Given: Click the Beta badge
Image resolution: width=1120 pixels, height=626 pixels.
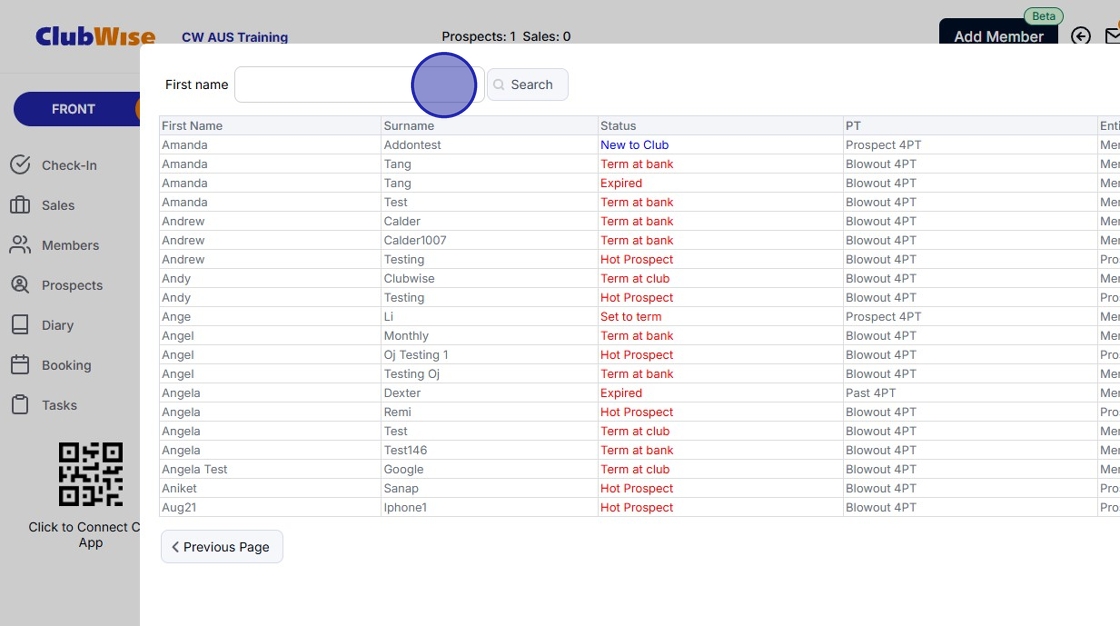Looking at the screenshot, I should pyautogui.click(x=1044, y=16).
